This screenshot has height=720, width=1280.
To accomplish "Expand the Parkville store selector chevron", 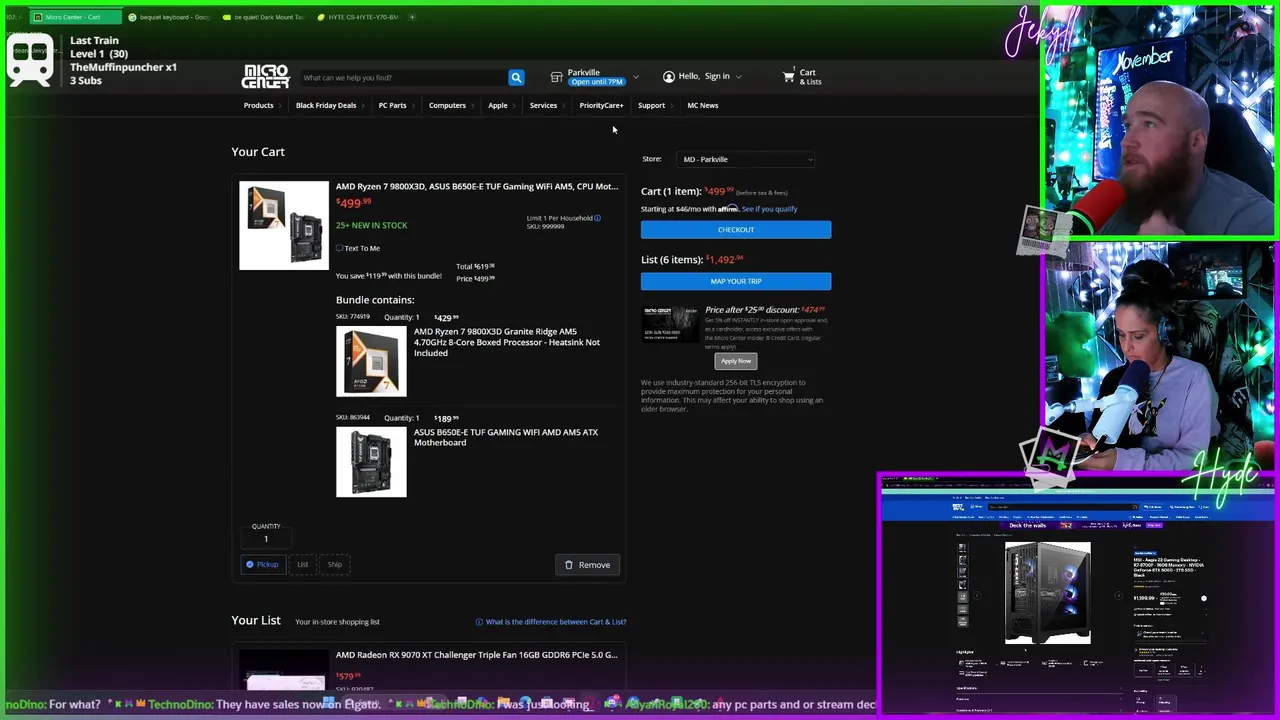I will pos(635,77).
